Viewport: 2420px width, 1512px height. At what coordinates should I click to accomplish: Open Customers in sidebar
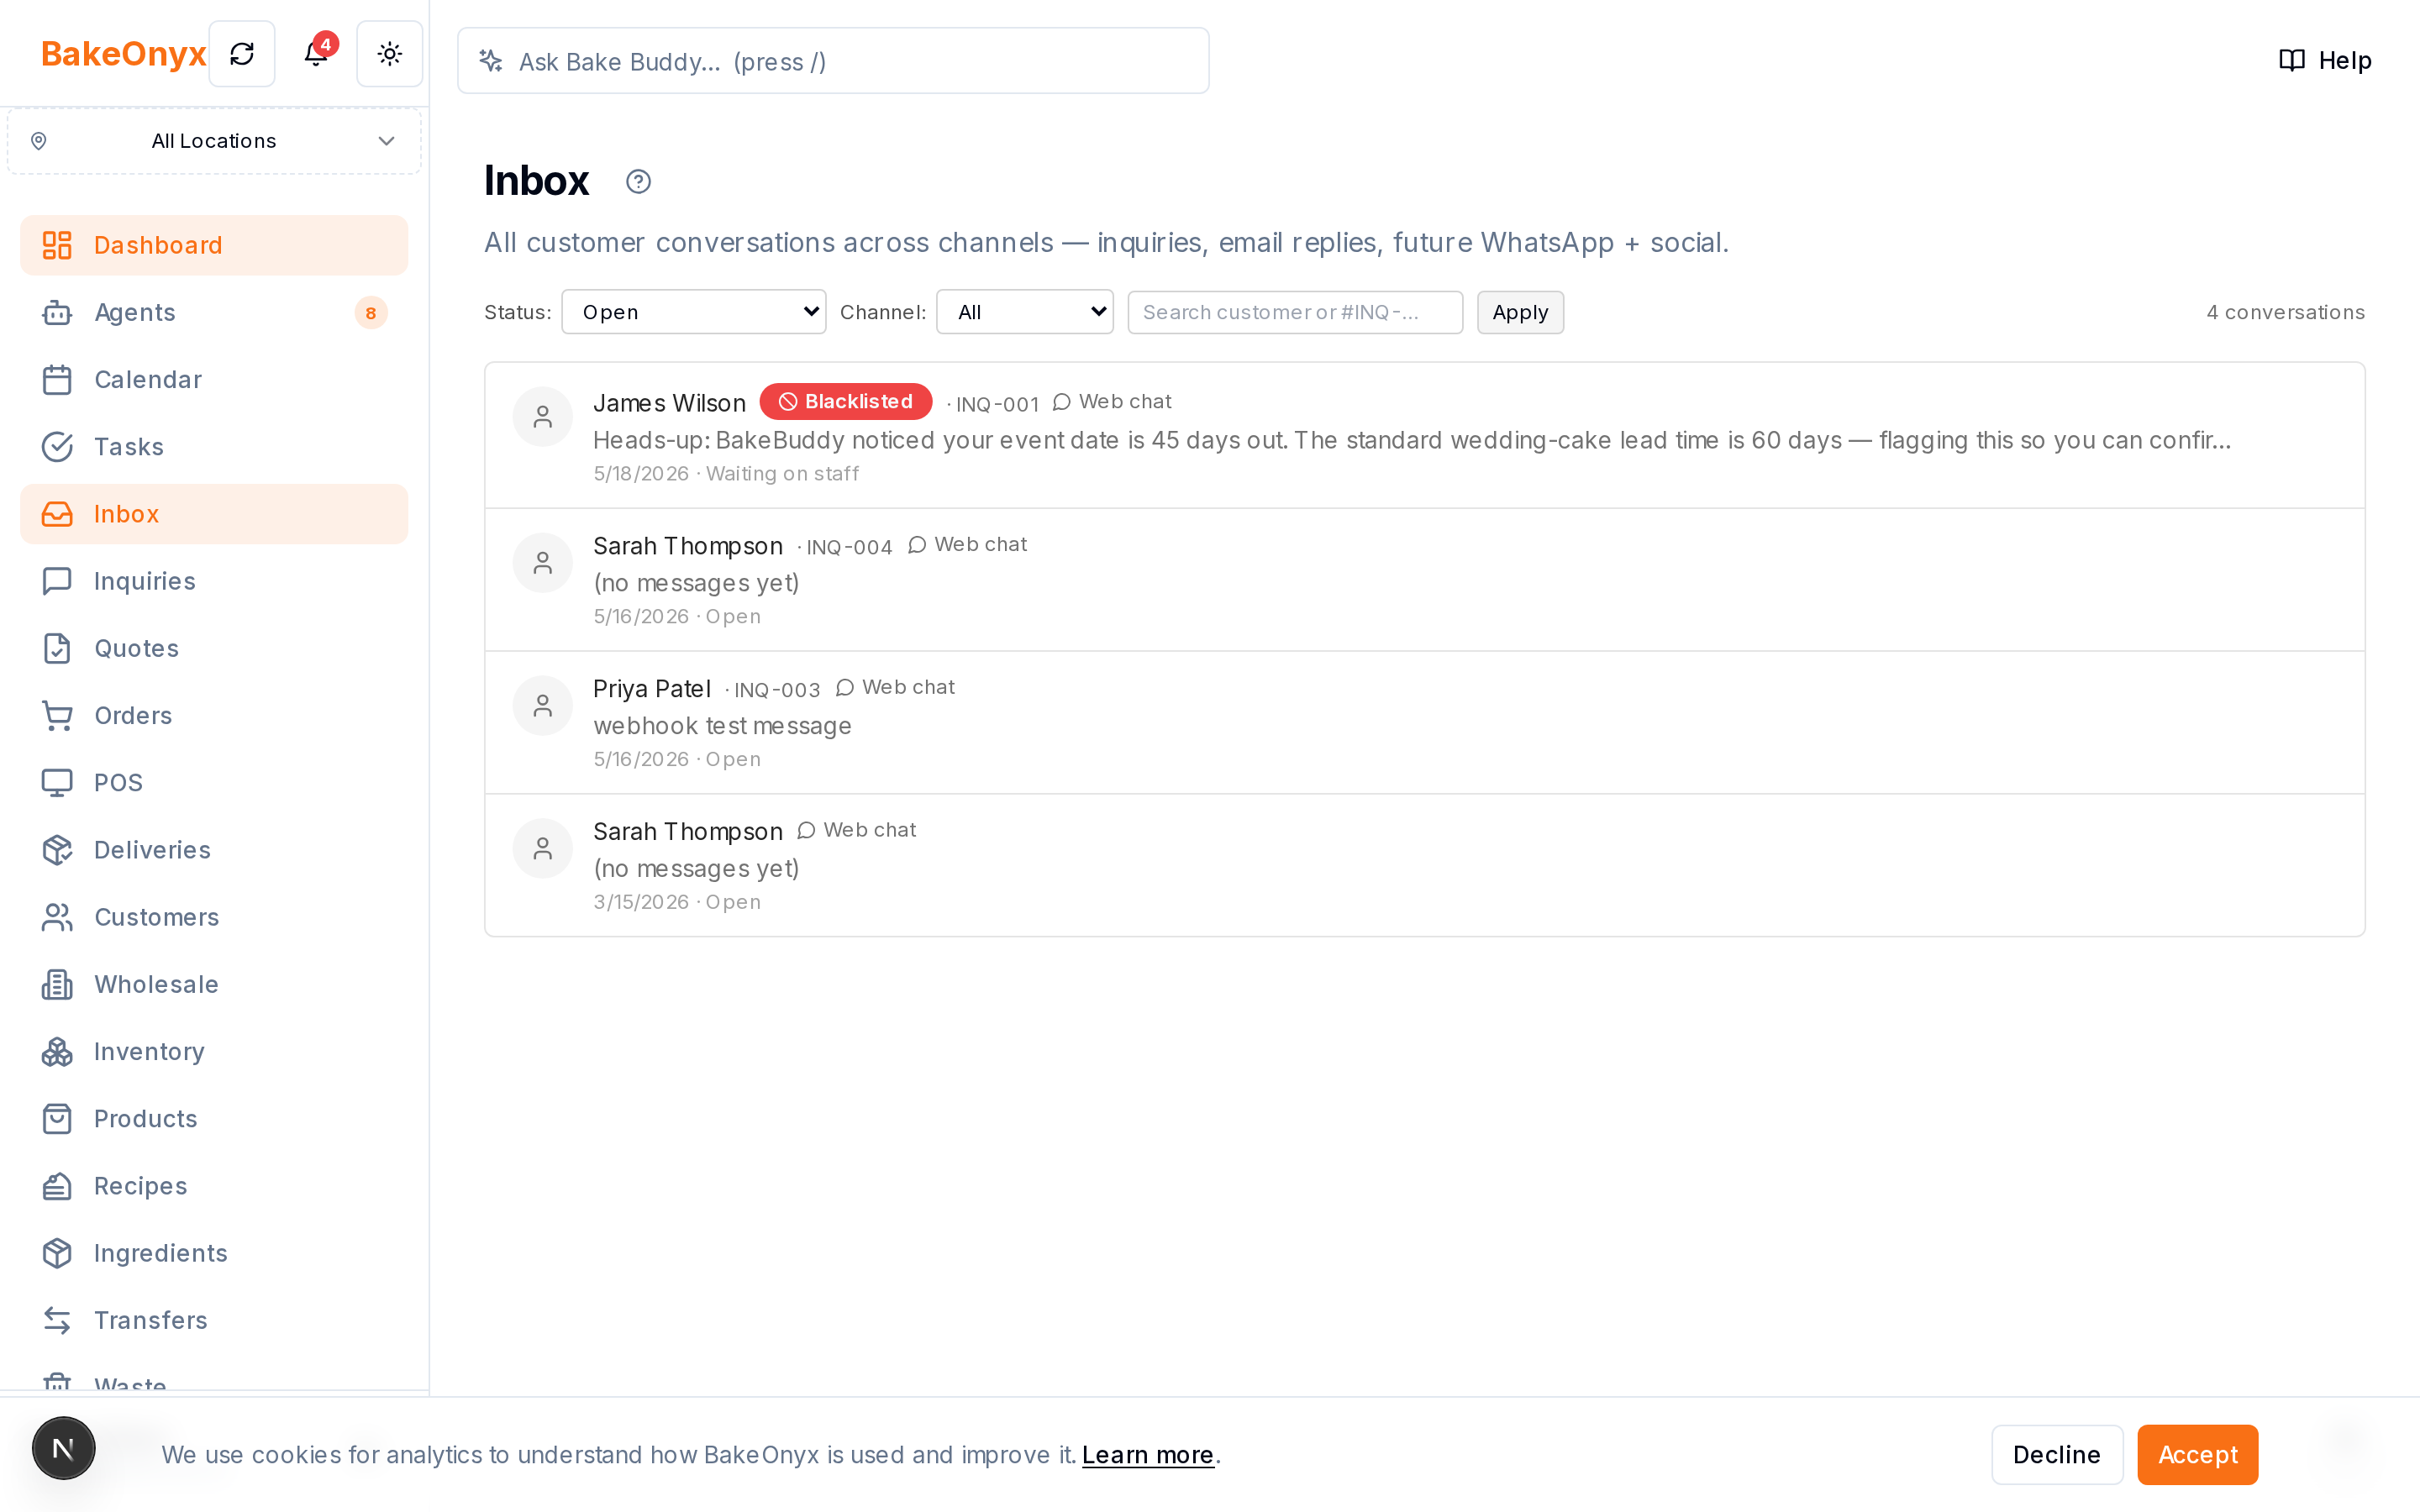click(214, 917)
